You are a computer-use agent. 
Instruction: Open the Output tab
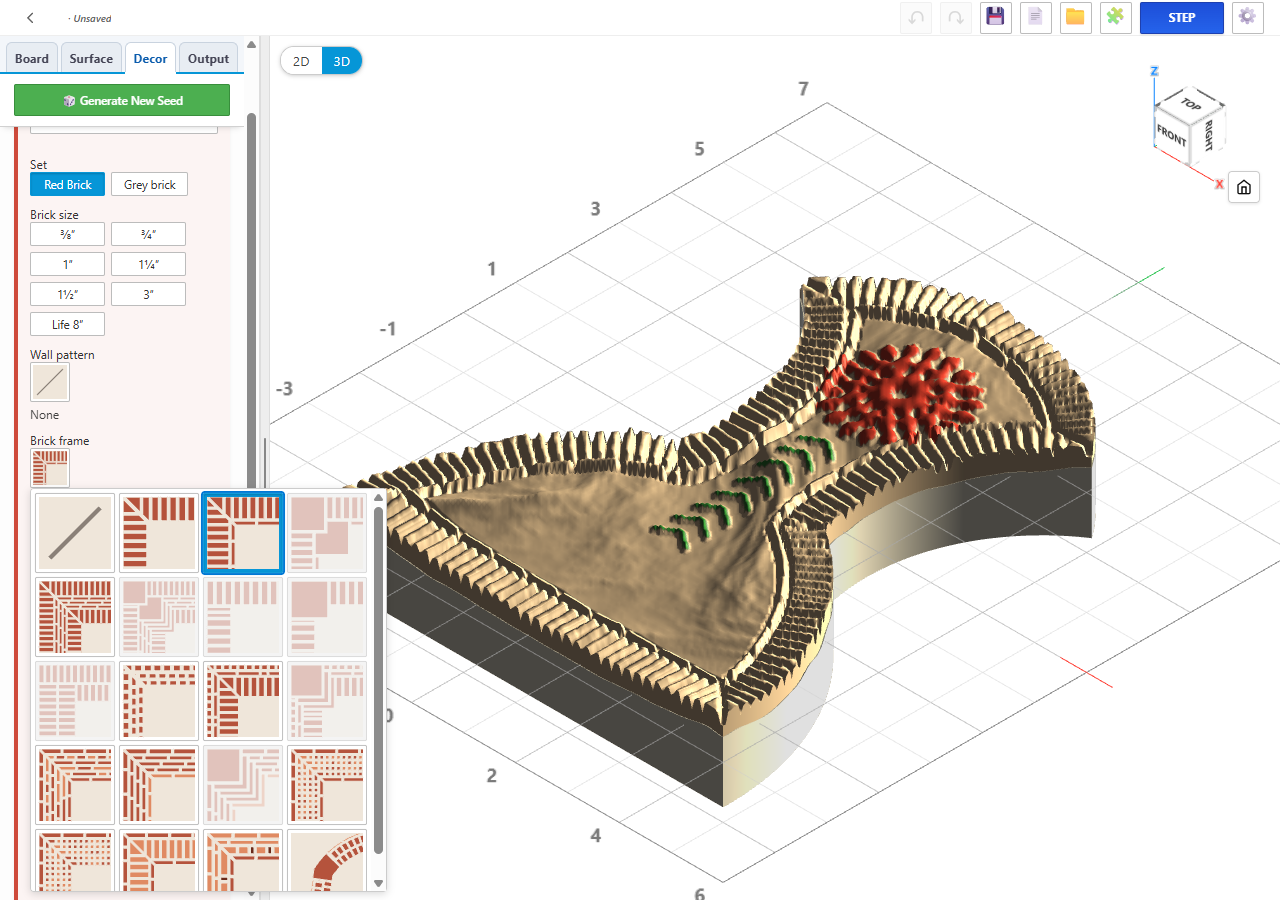(x=208, y=58)
